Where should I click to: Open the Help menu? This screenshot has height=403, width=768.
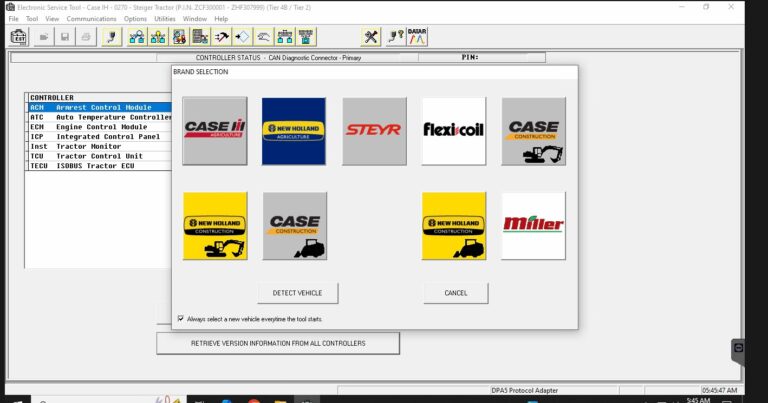coord(221,19)
